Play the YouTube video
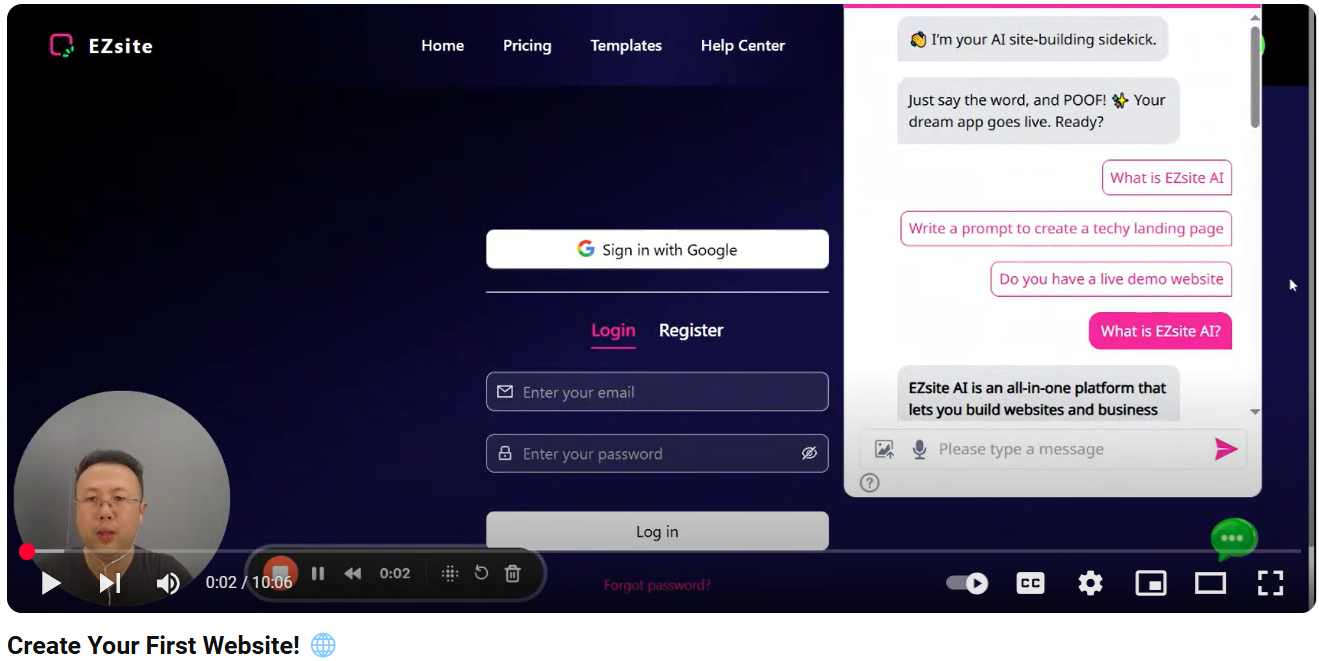1319x661 pixels. click(51, 583)
